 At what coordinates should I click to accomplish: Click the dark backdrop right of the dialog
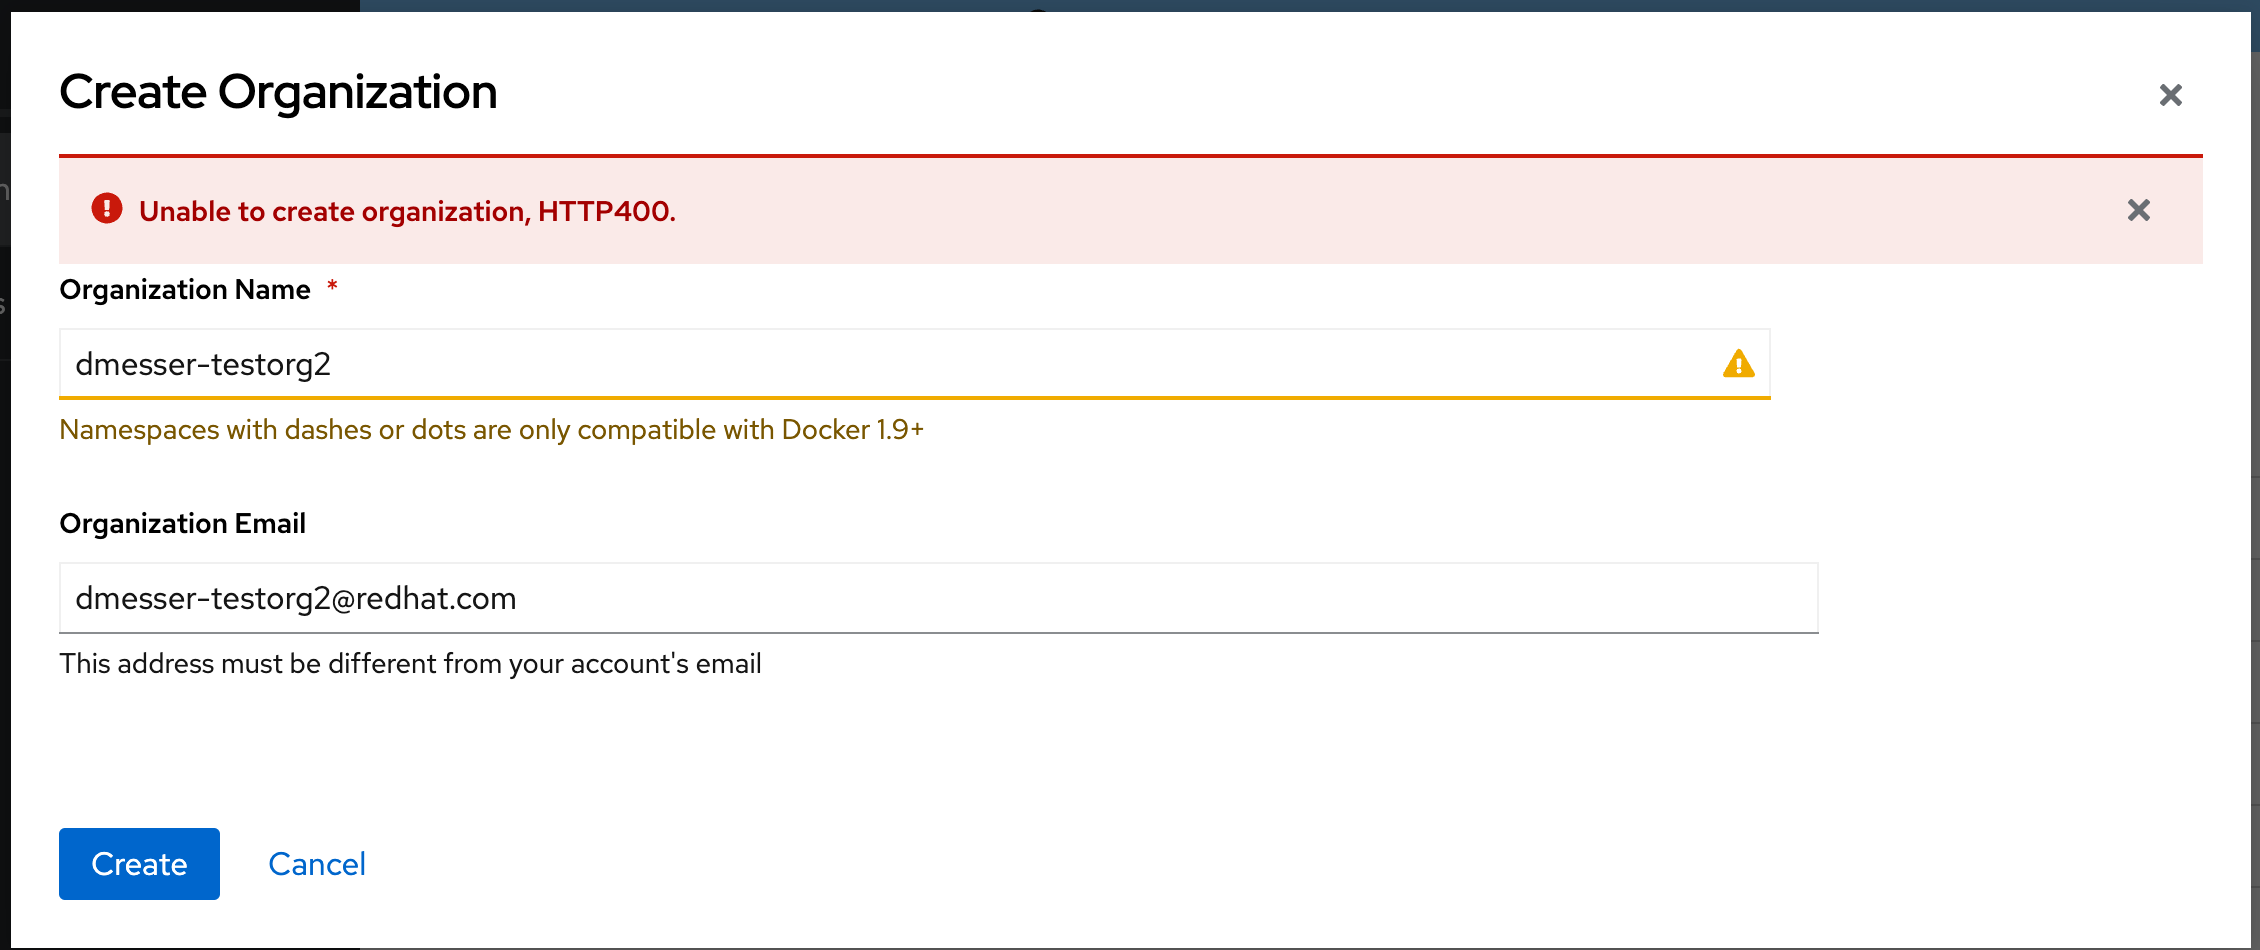2255,500
